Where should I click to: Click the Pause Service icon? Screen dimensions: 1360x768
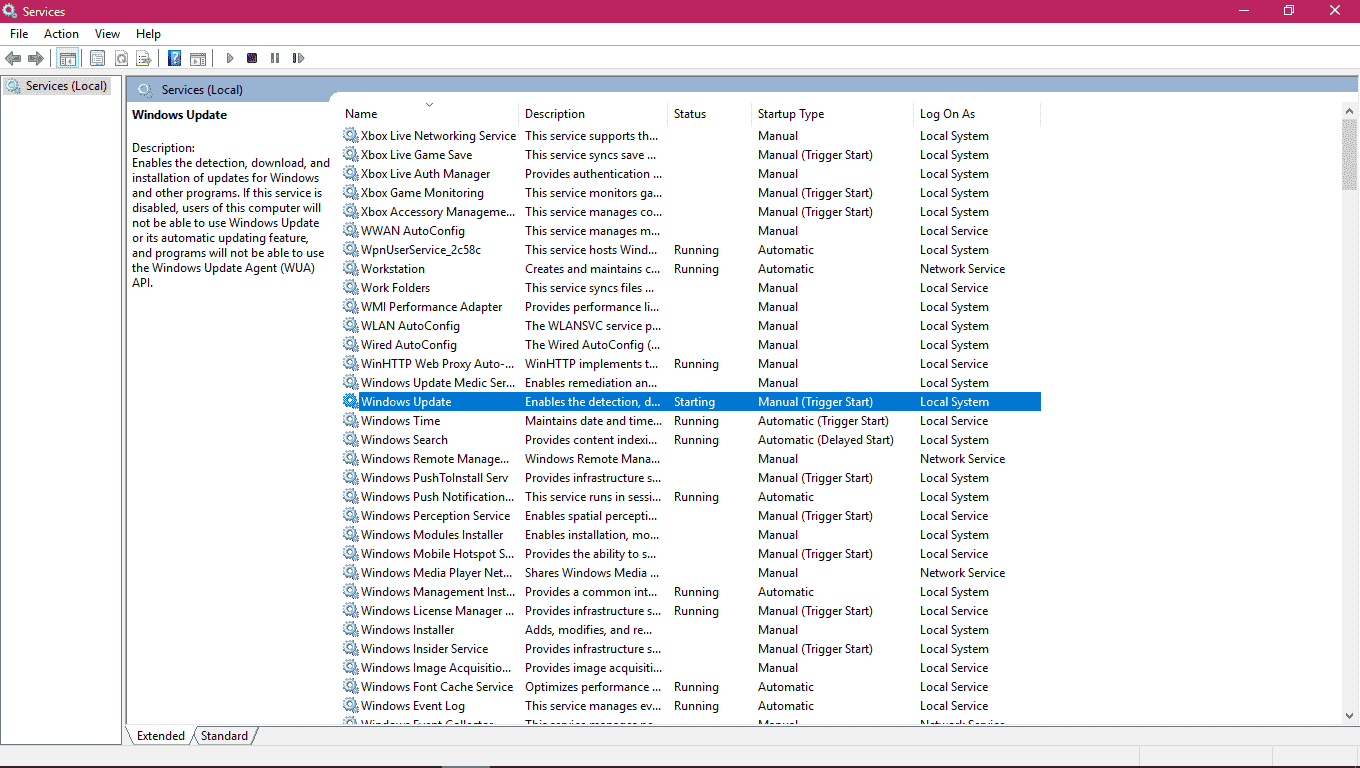pyautogui.click(x=275, y=59)
